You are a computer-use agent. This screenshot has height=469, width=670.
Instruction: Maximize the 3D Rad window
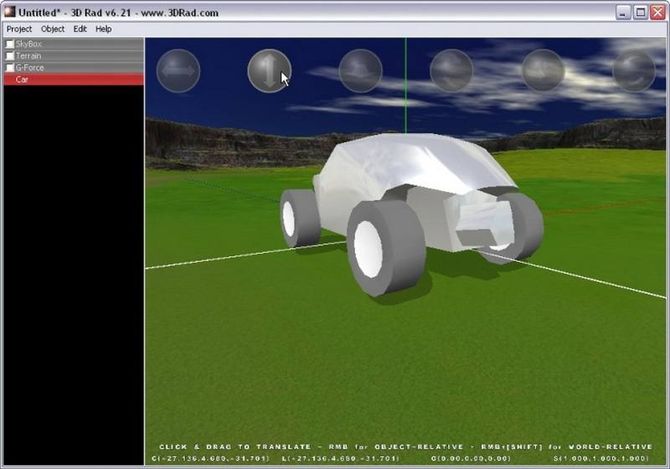tap(640, 12)
